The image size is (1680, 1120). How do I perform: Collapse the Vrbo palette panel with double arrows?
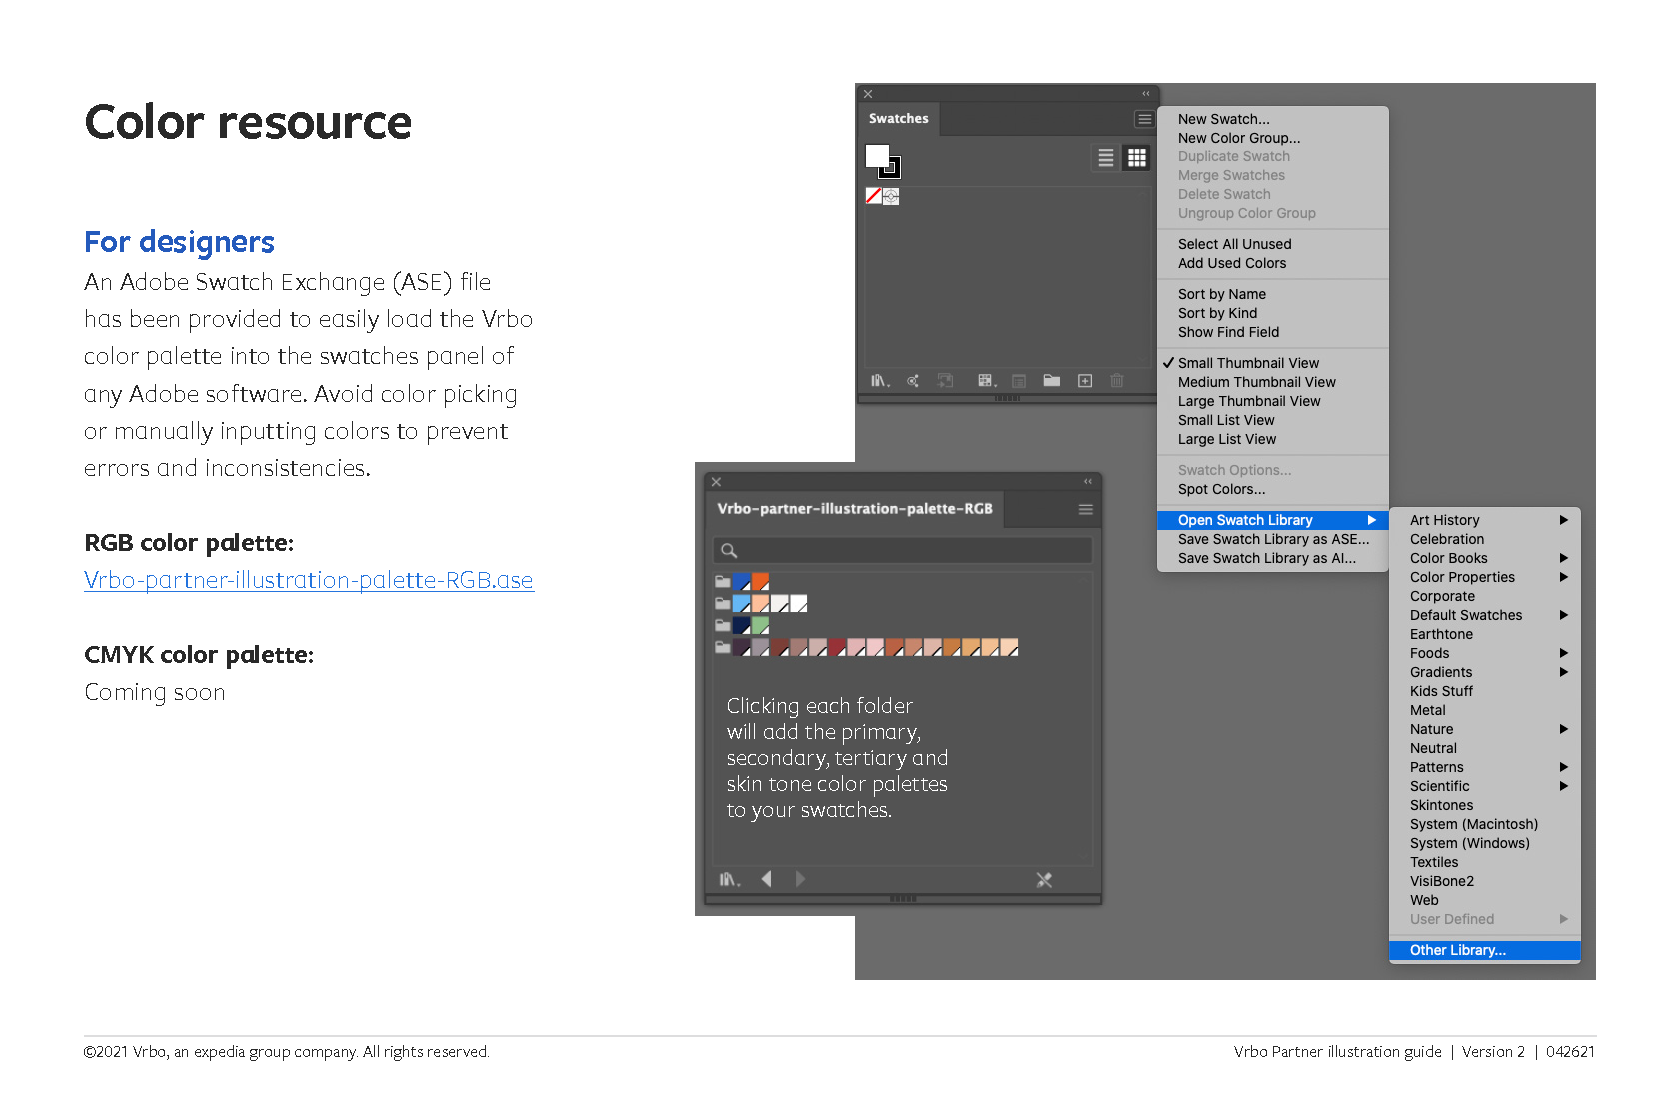click(1088, 482)
